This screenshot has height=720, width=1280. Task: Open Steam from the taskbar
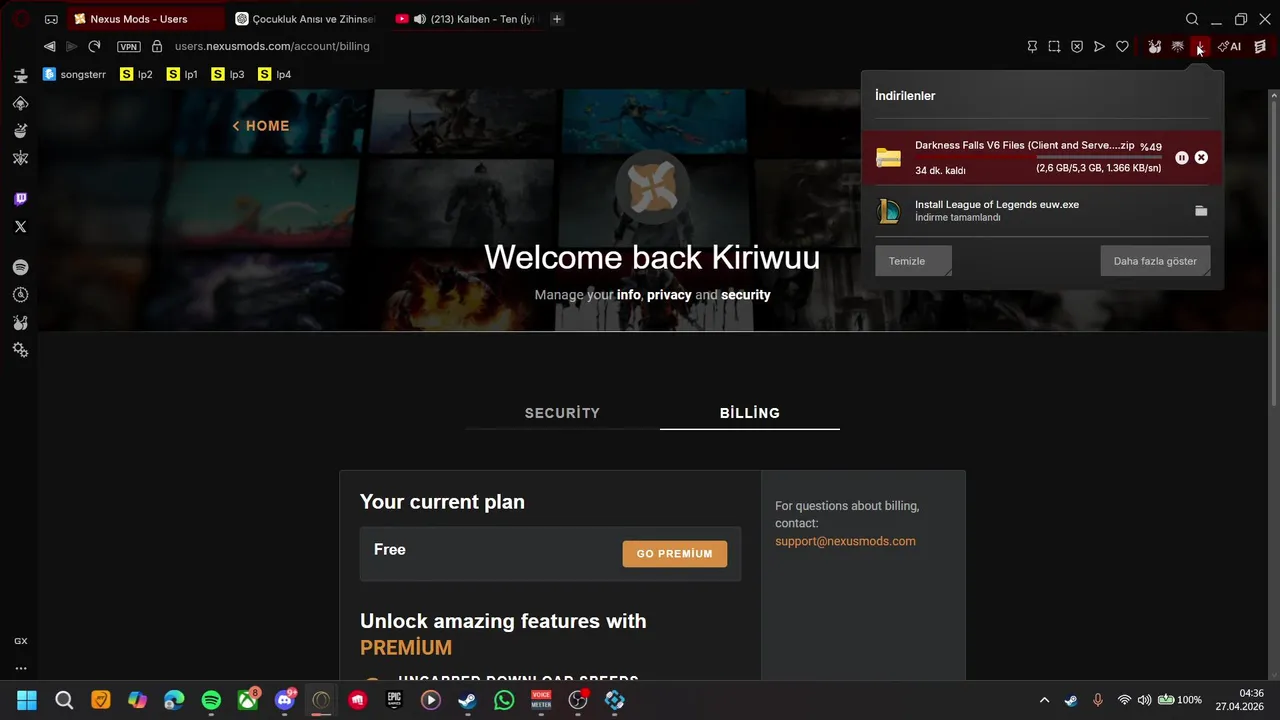467,700
